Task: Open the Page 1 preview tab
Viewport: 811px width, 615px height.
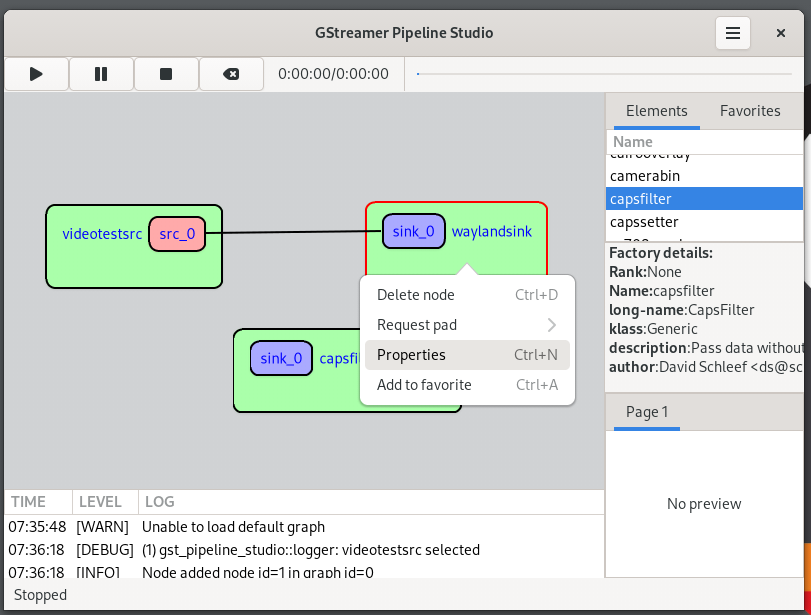Action: (647, 412)
